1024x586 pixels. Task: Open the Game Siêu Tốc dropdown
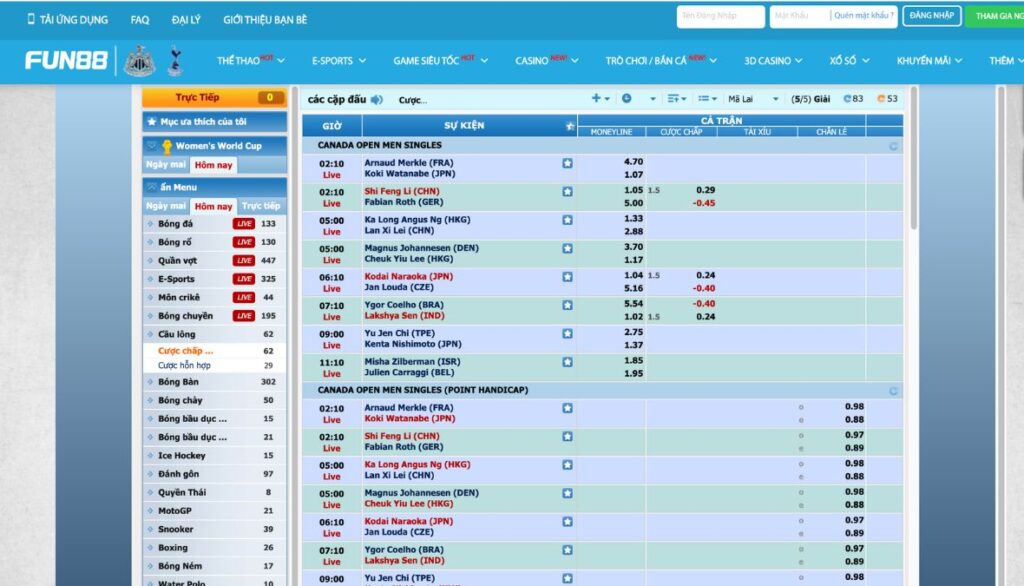[440, 60]
